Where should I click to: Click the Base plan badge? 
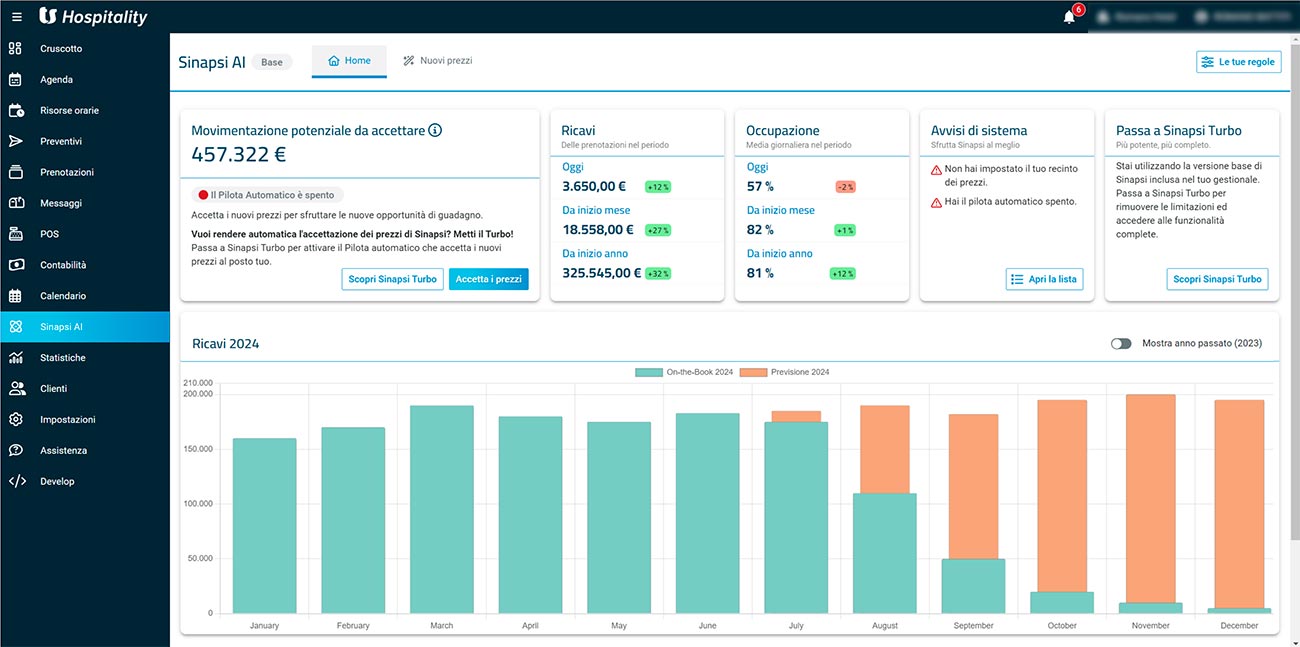pyautogui.click(x=272, y=62)
